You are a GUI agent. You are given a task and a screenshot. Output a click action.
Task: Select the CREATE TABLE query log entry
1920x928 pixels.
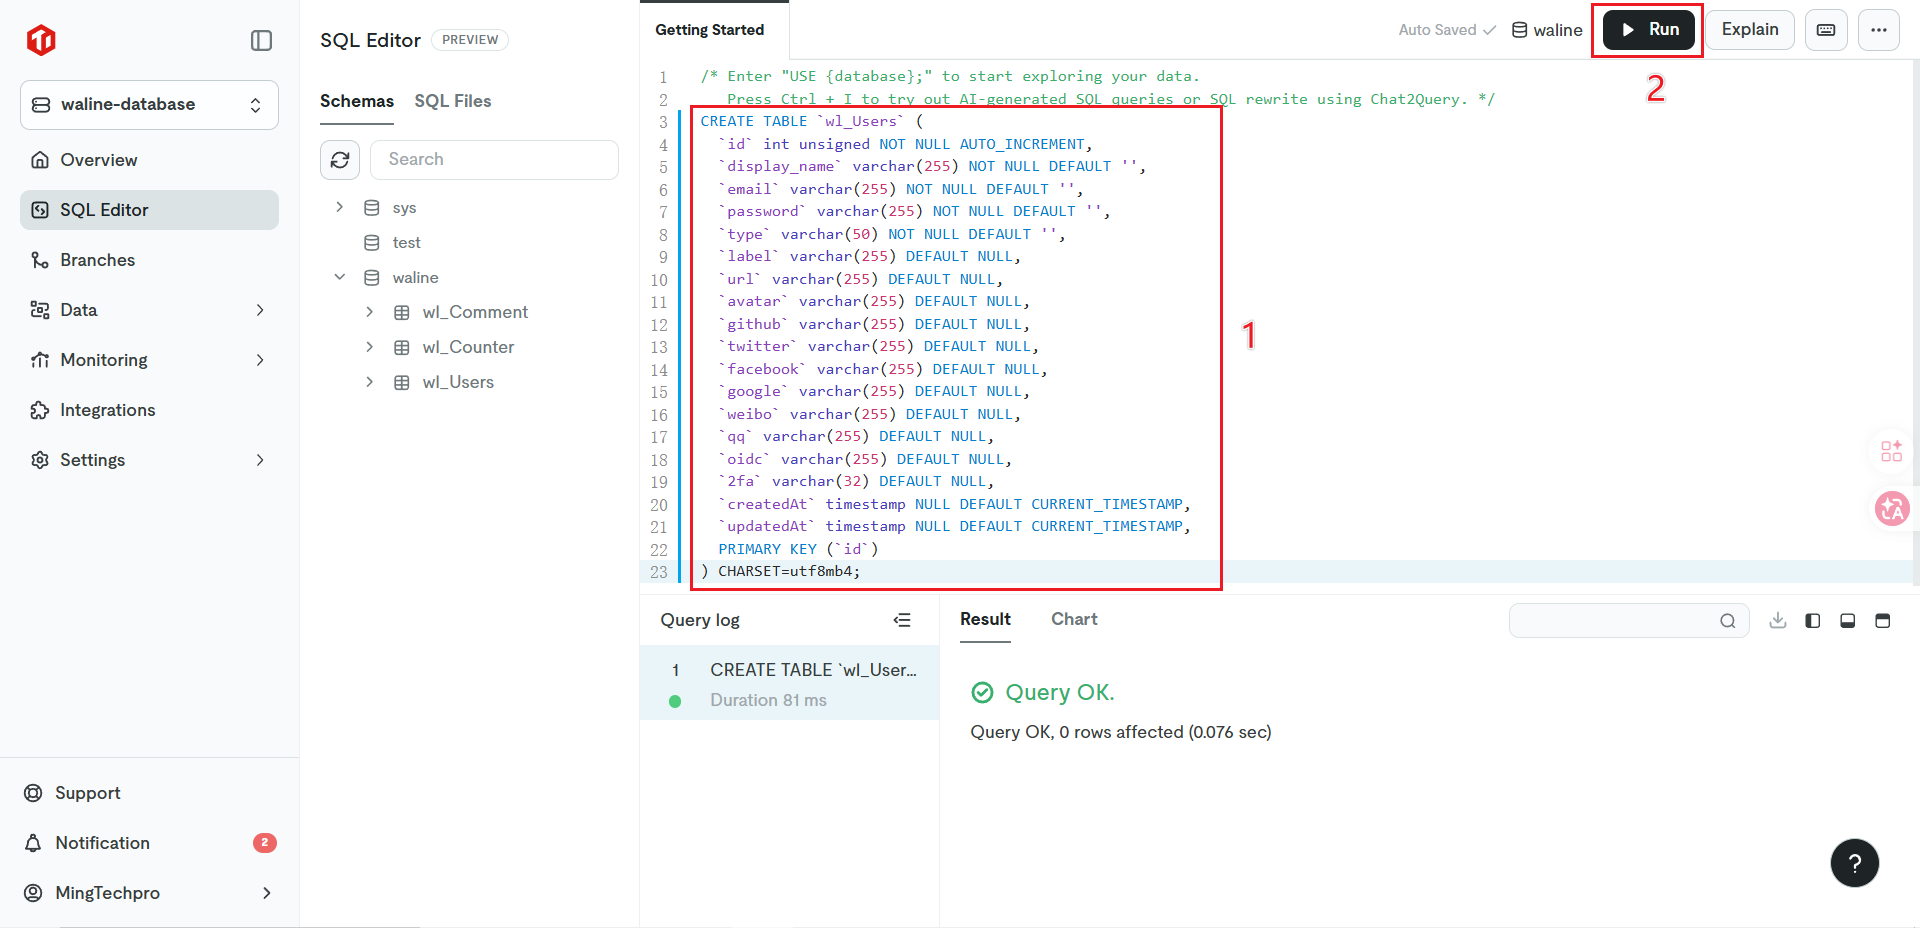point(789,683)
